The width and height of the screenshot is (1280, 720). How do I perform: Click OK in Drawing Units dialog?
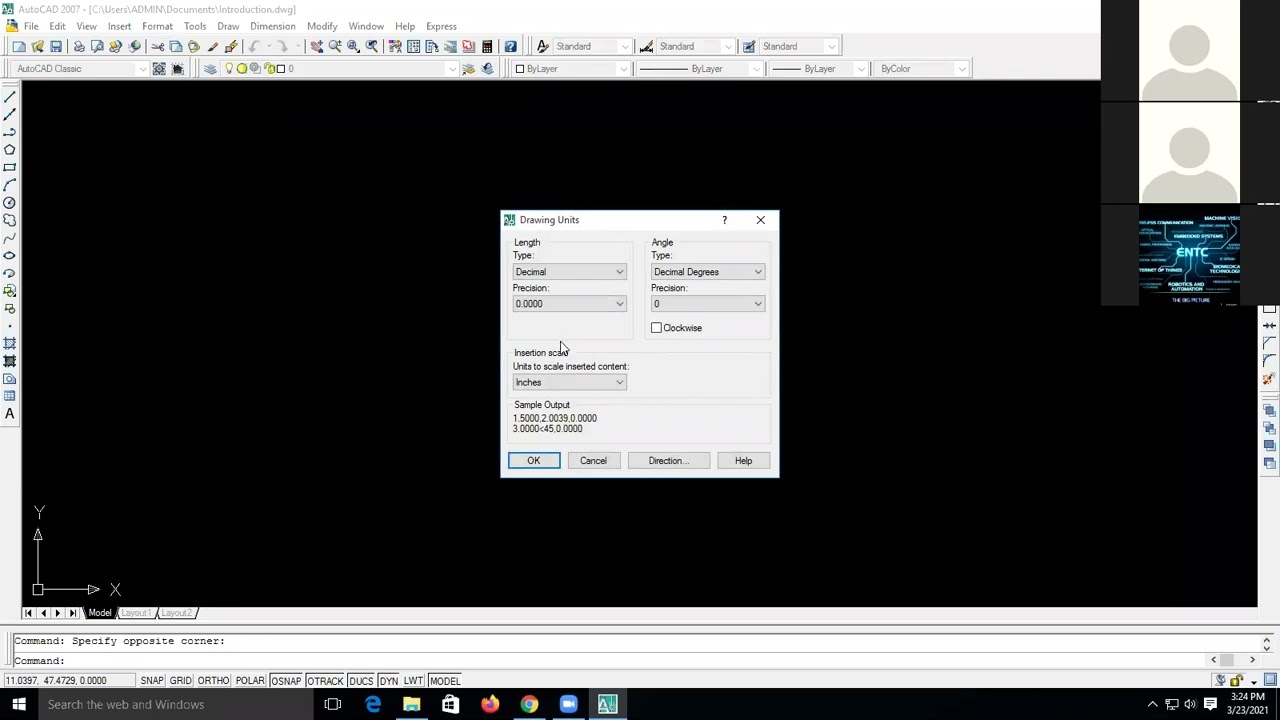(534, 461)
